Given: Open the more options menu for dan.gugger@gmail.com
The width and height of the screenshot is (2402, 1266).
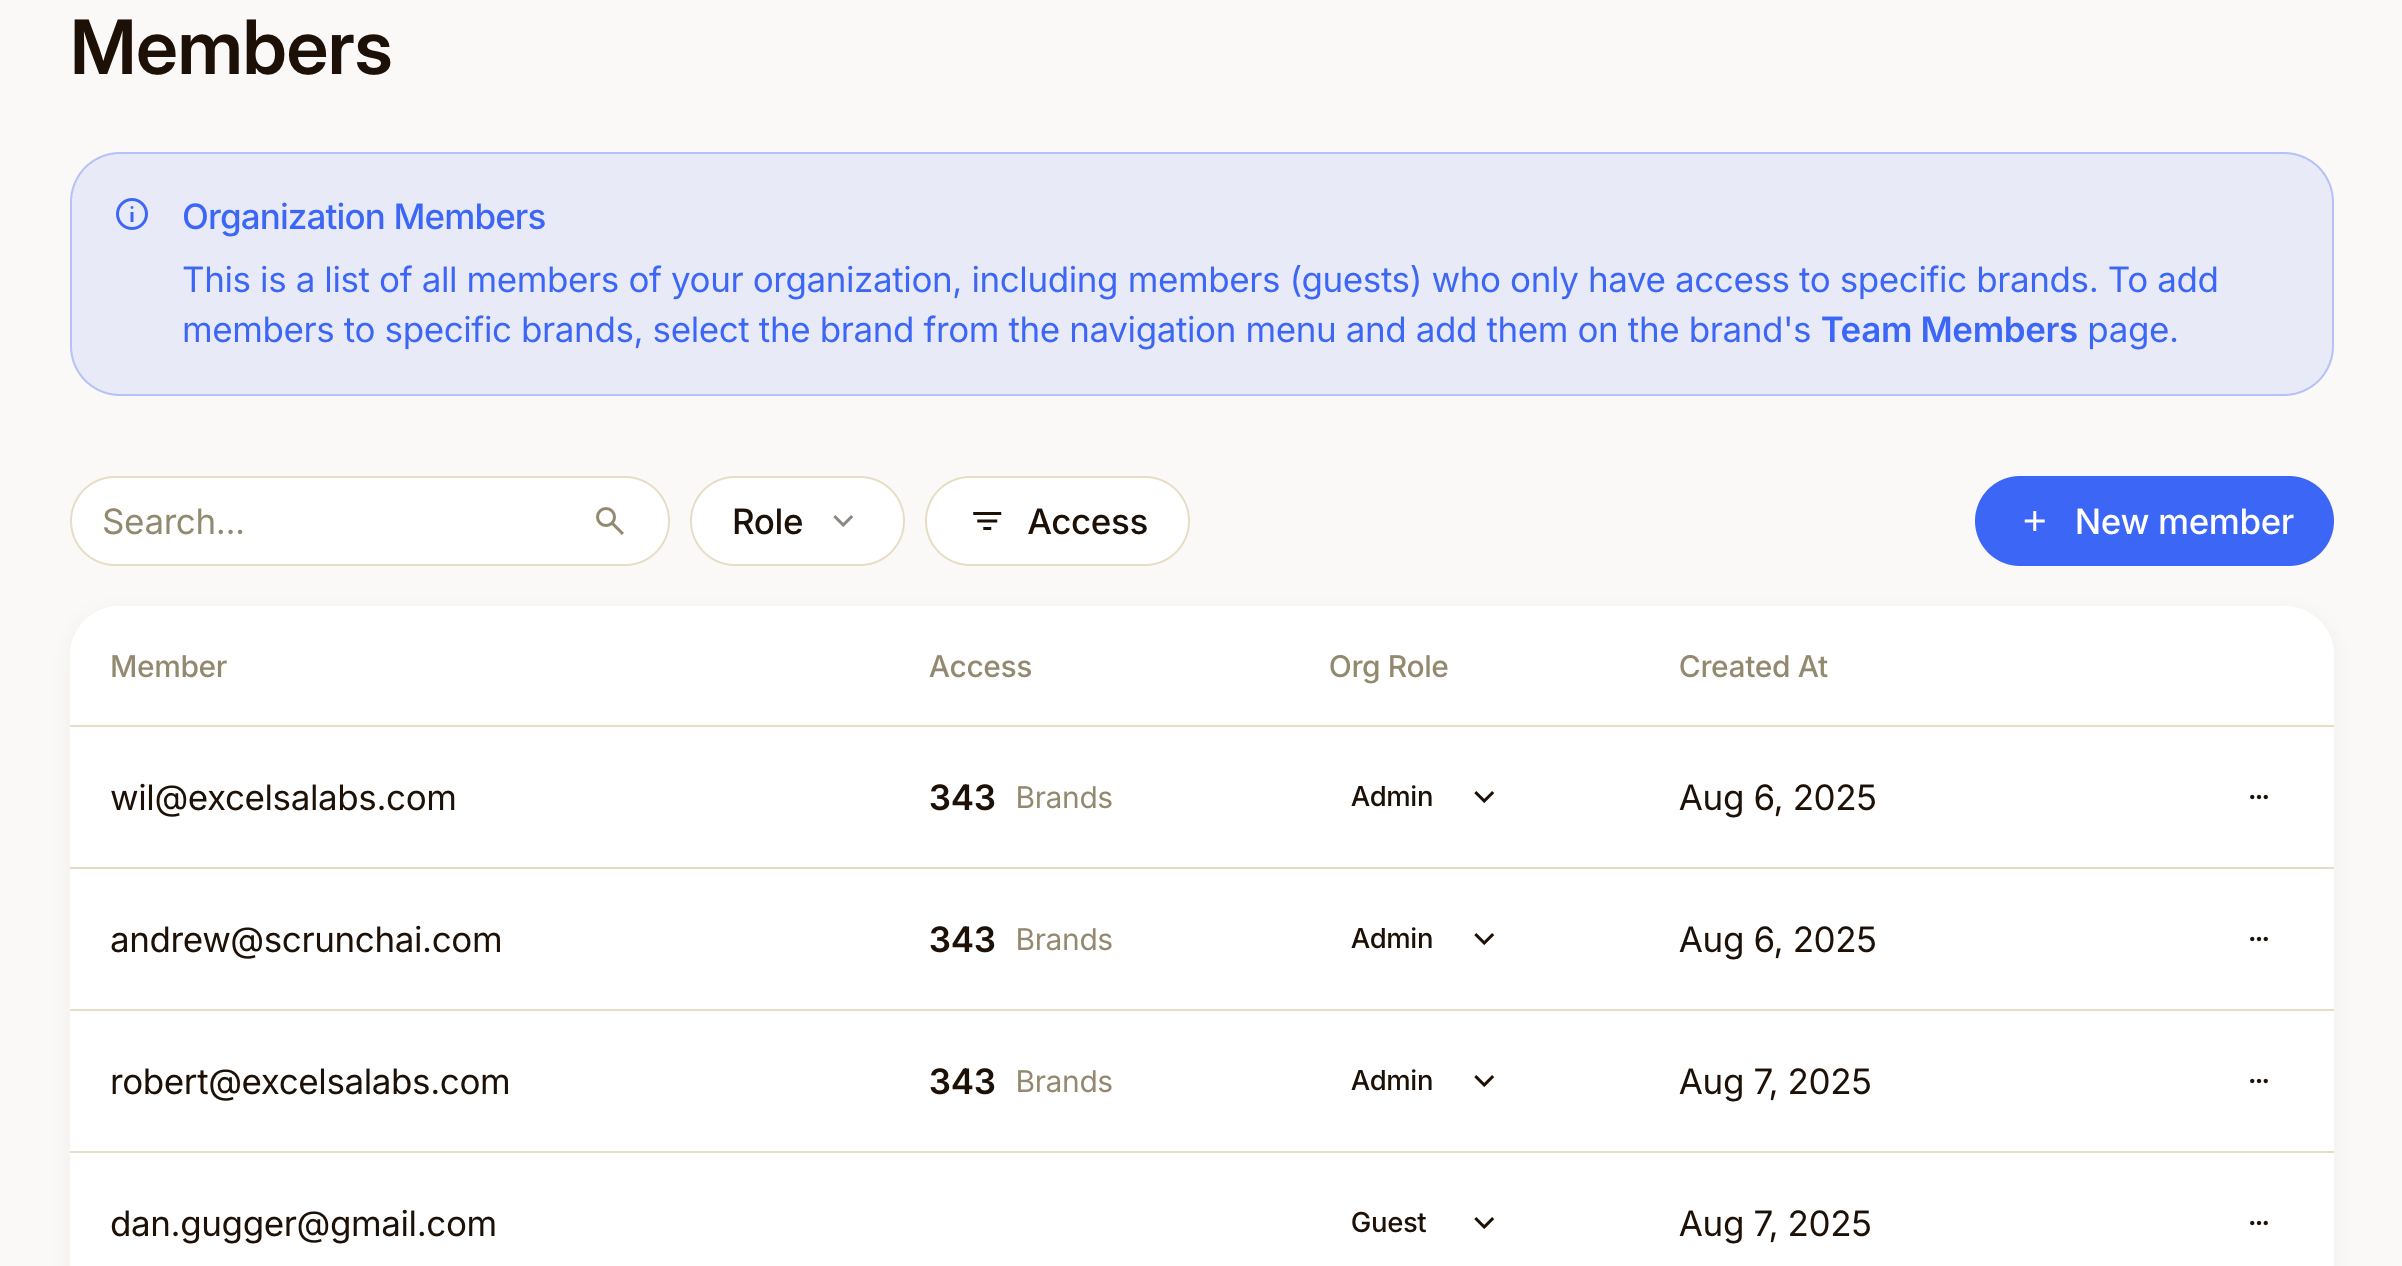Looking at the screenshot, I should coord(2258,1223).
